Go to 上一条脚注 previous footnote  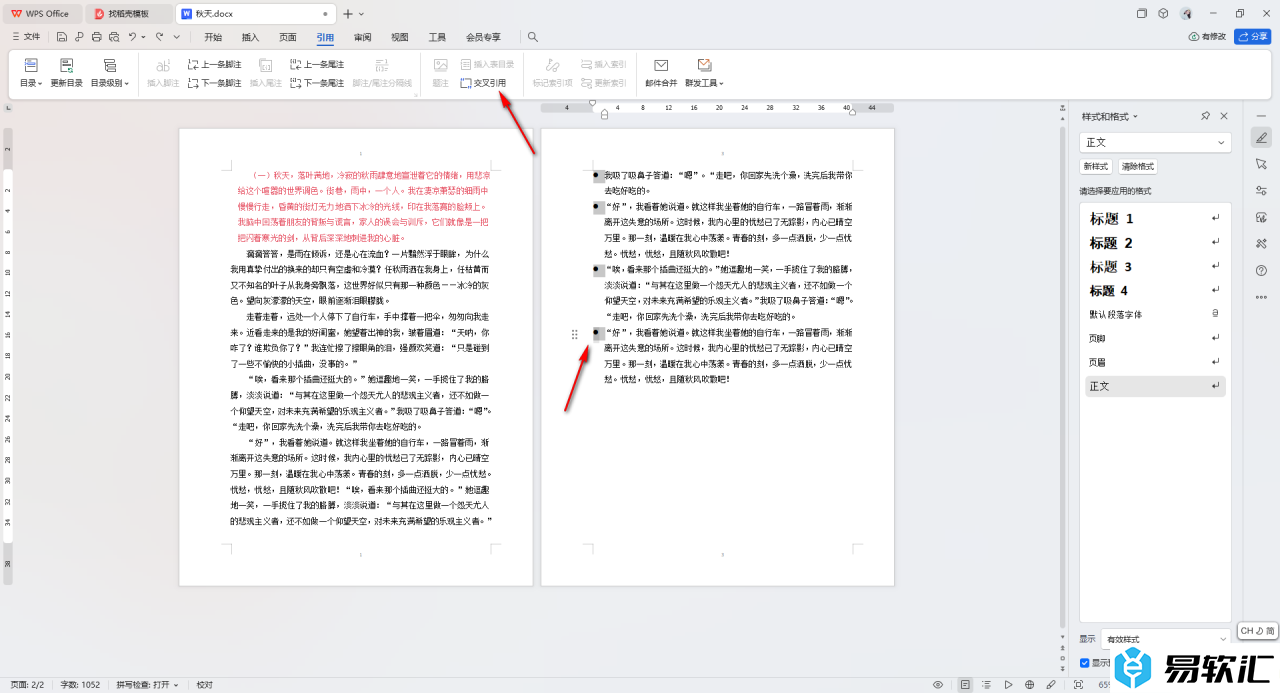point(215,64)
